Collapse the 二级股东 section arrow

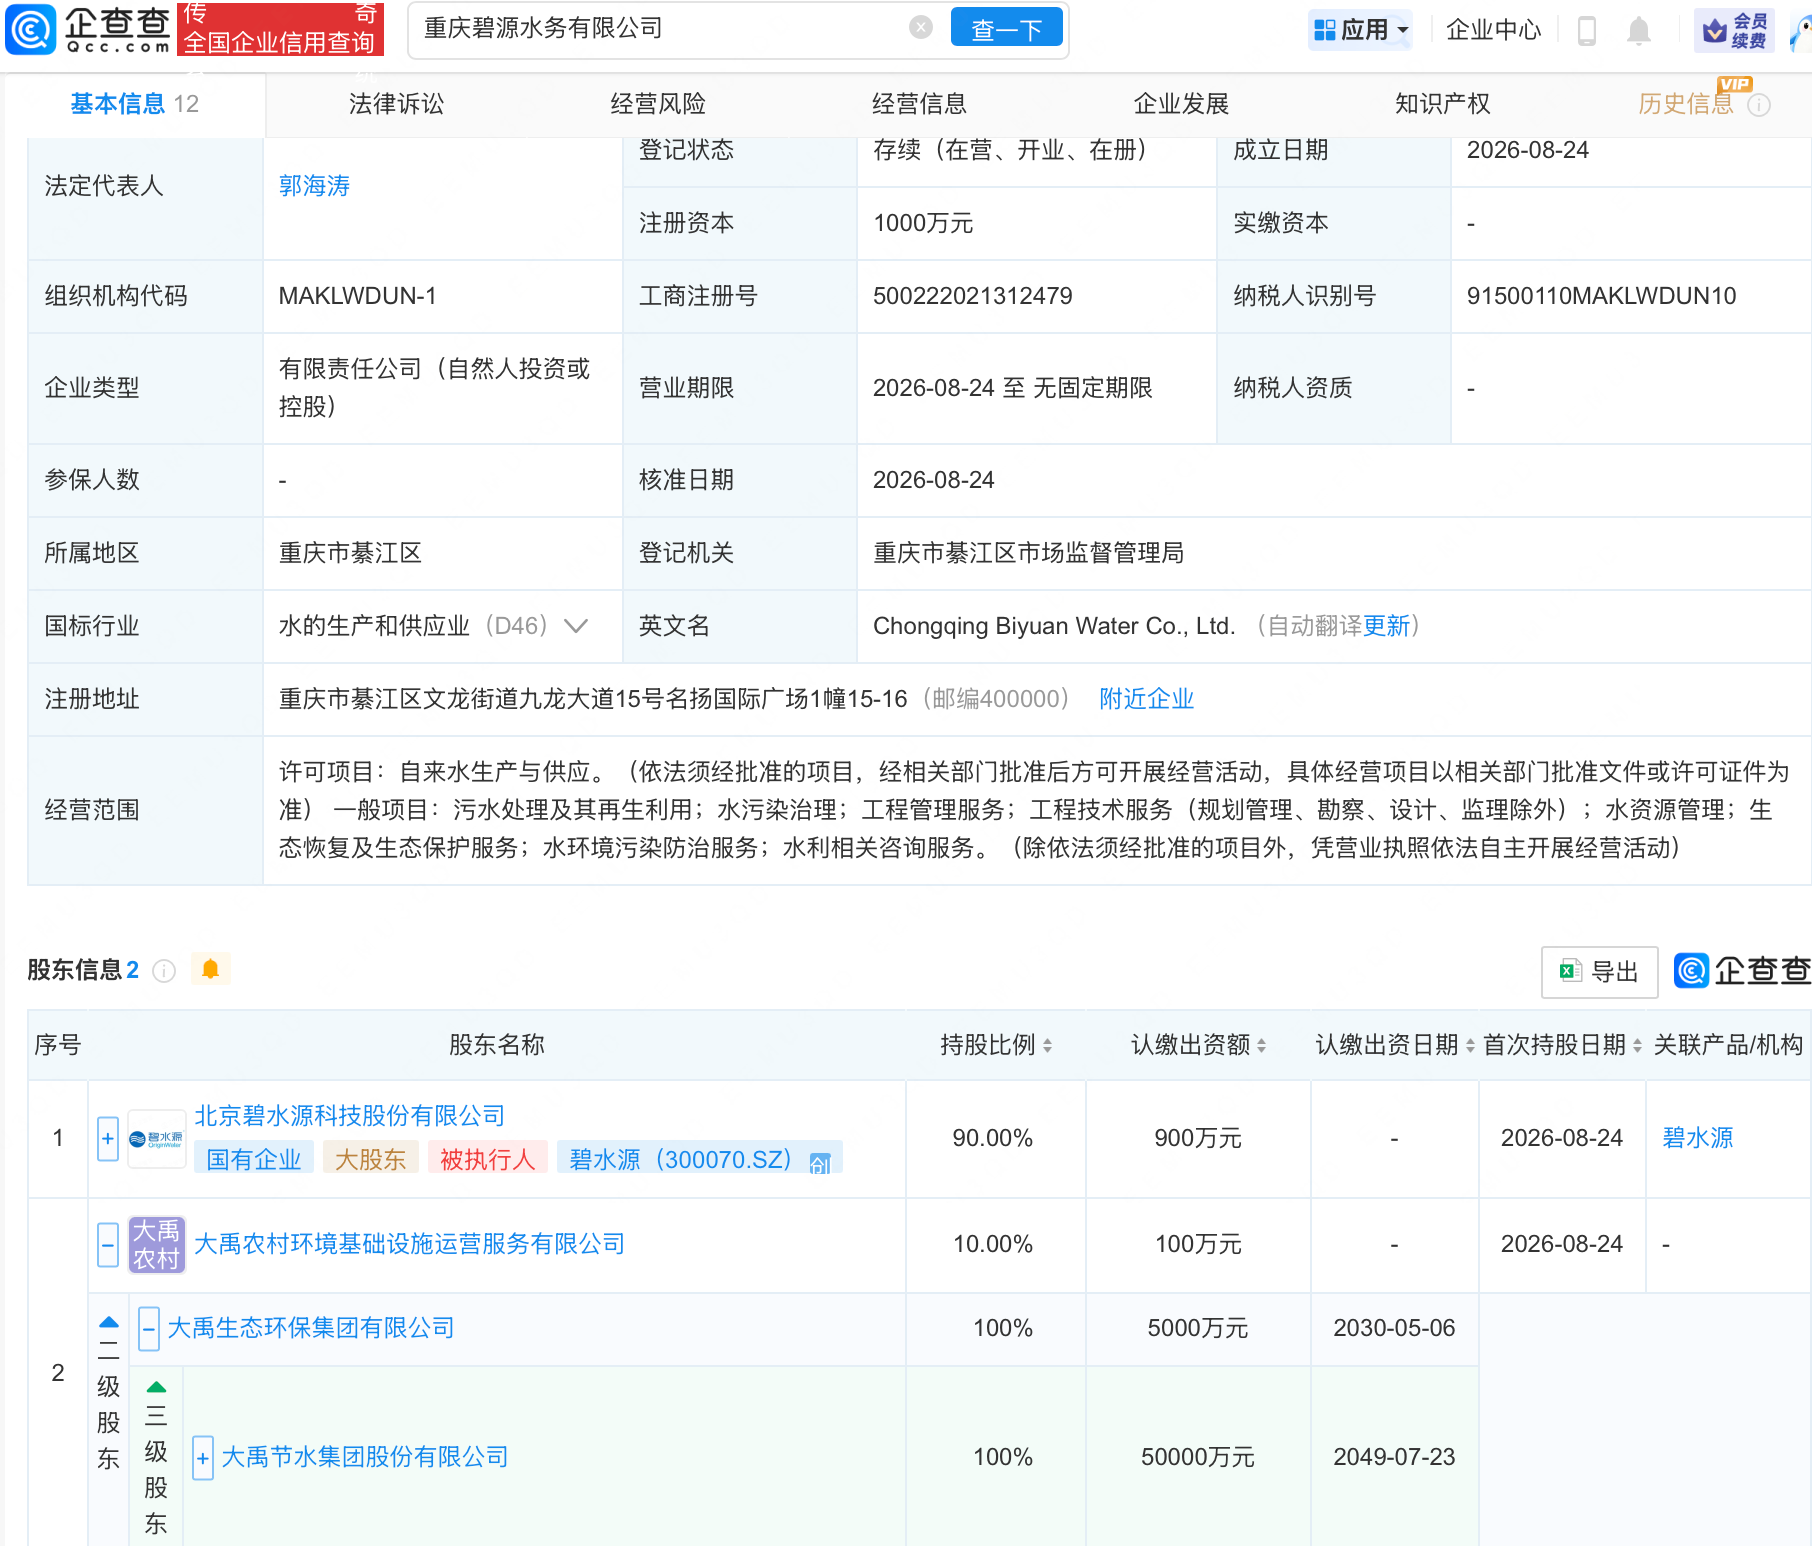tap(109, 1322)
